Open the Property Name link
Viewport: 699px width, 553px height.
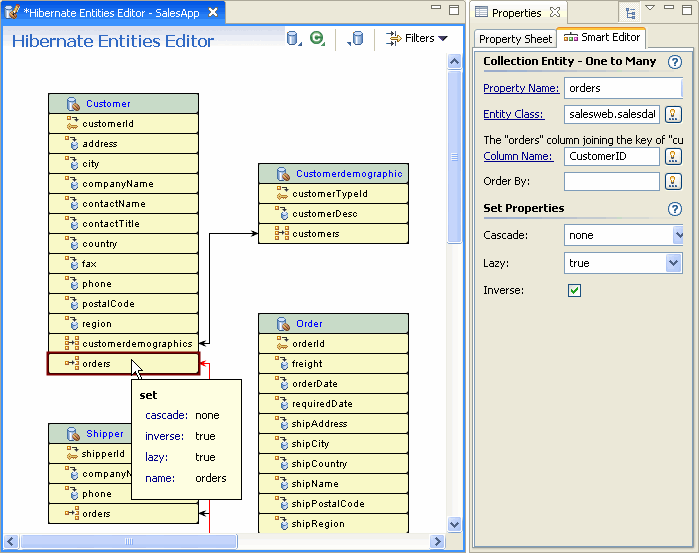pos(521,88)
